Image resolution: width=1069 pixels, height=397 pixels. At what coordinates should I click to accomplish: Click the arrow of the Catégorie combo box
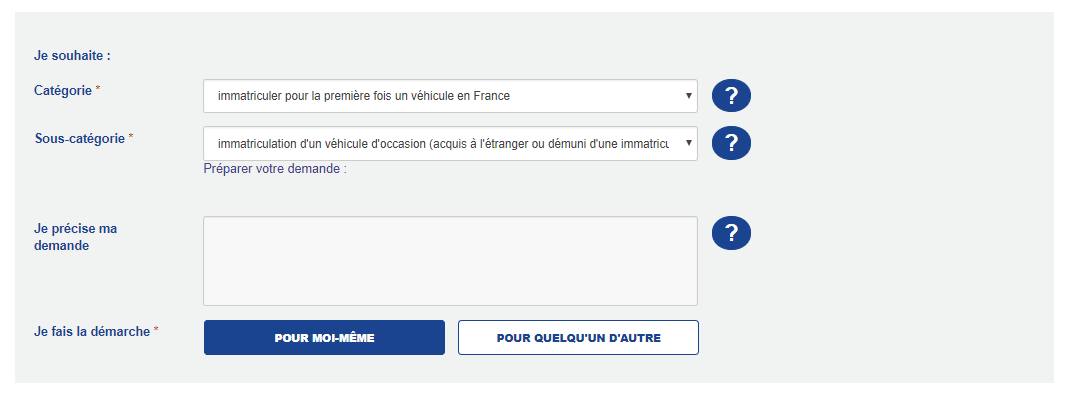pyautogui.click(x=689, y=96)
